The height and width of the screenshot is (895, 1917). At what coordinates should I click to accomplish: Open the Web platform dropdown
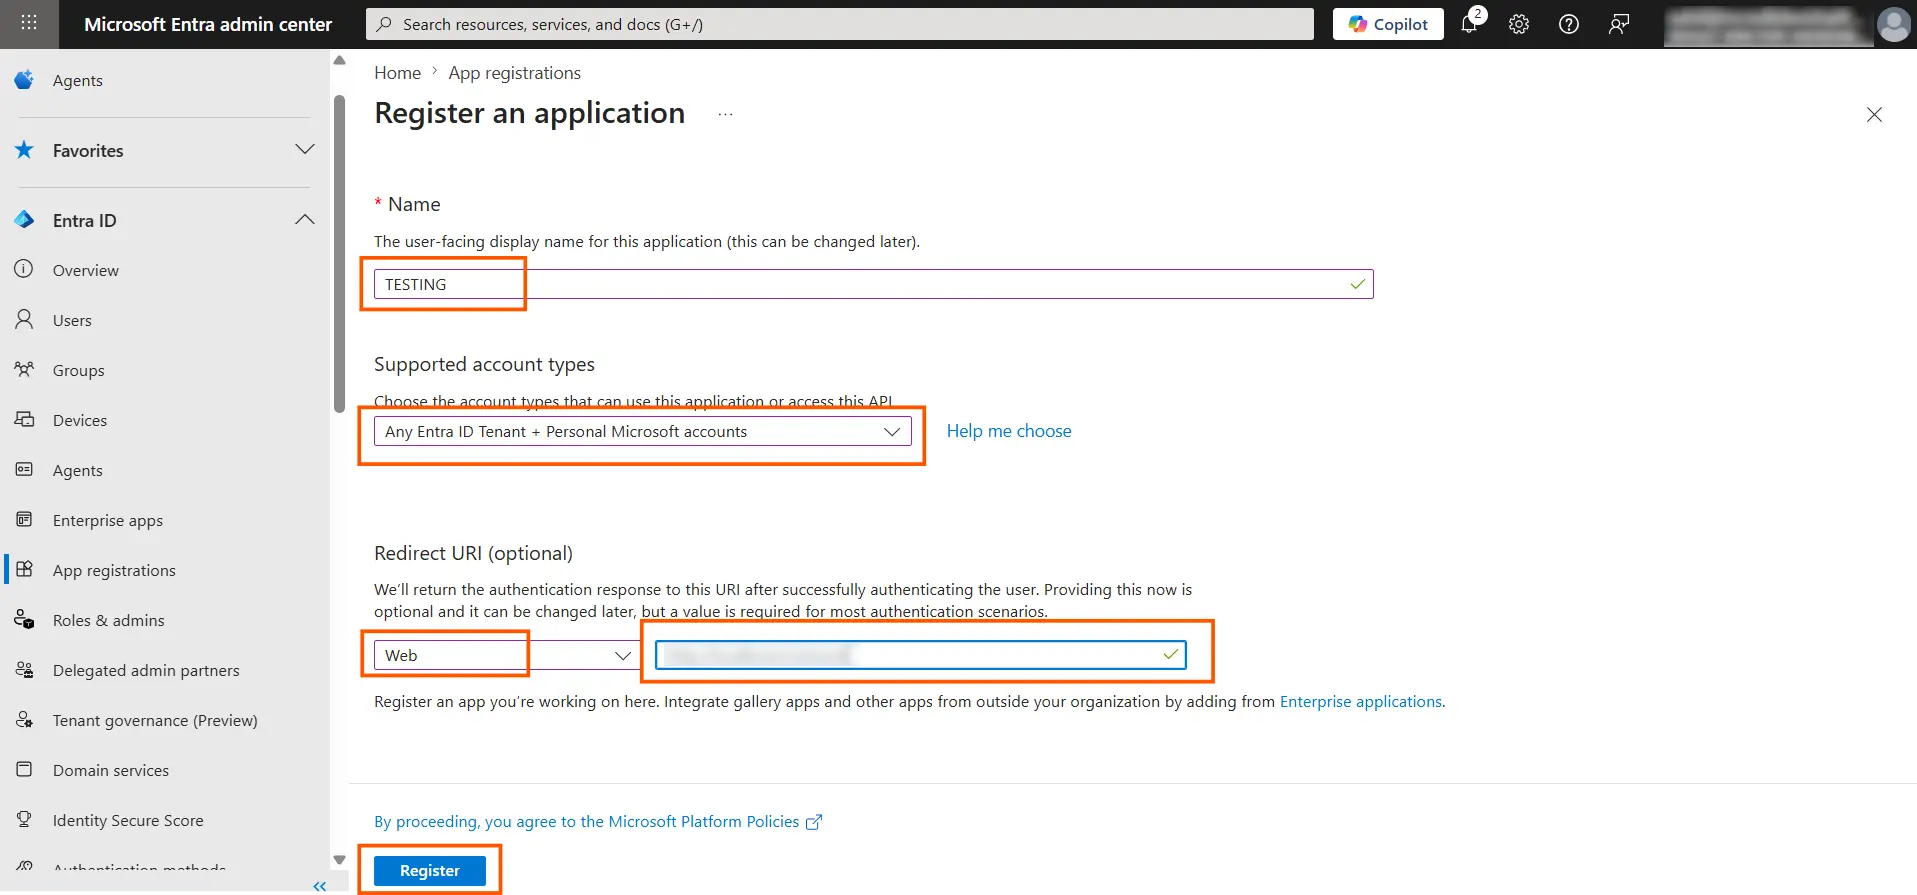coord(507,655)
